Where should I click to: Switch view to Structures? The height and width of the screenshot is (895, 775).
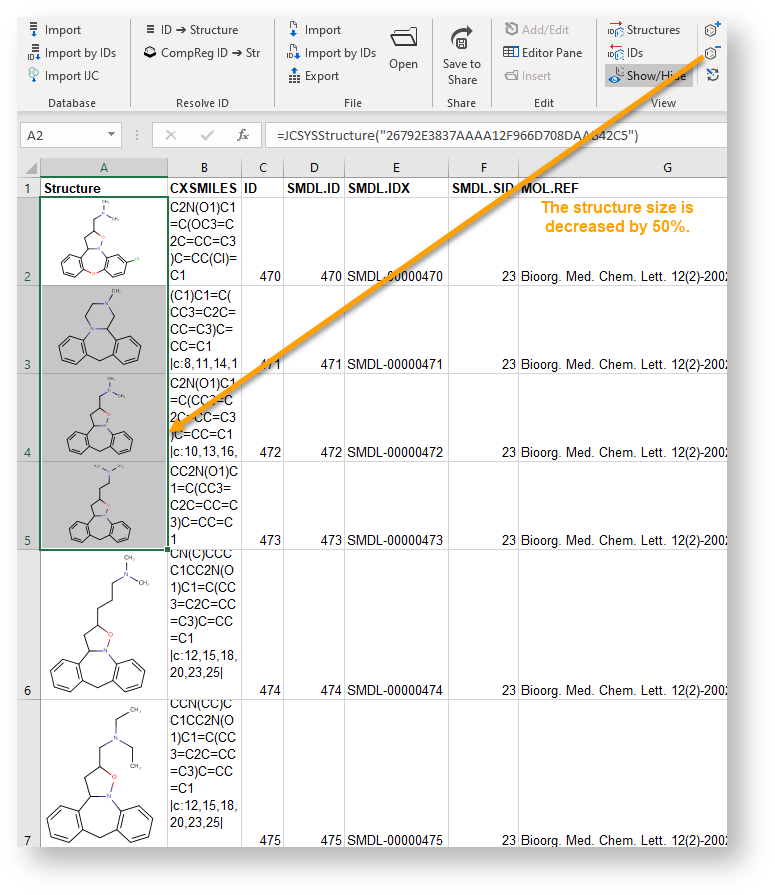643,30
